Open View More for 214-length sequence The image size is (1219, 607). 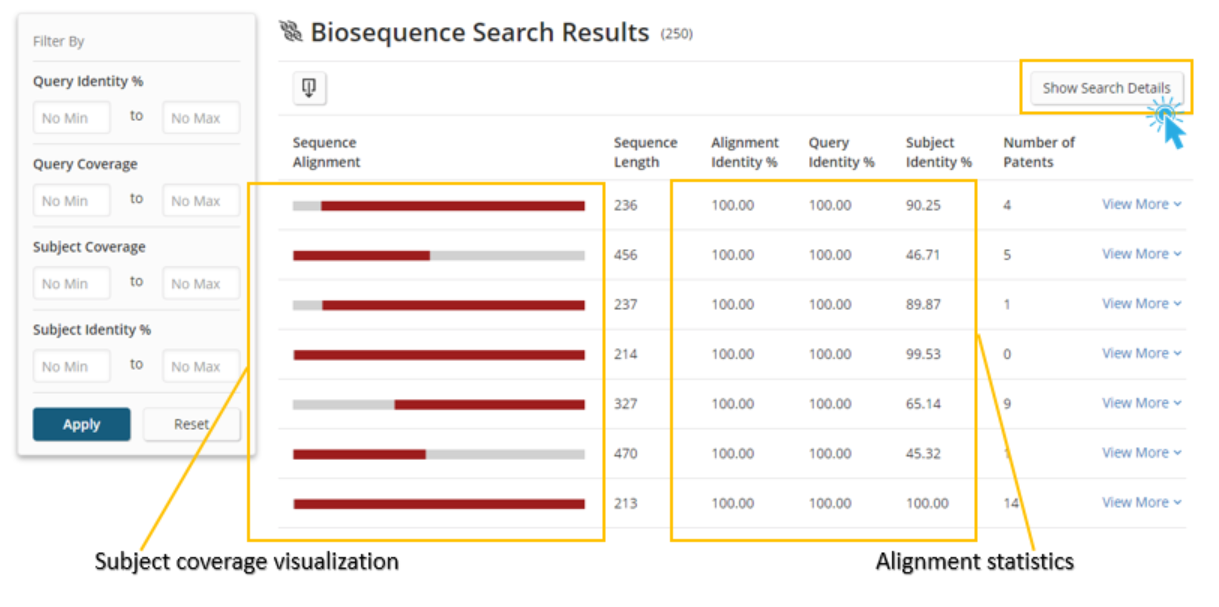pyautogui.click(x=1141, y=353)
